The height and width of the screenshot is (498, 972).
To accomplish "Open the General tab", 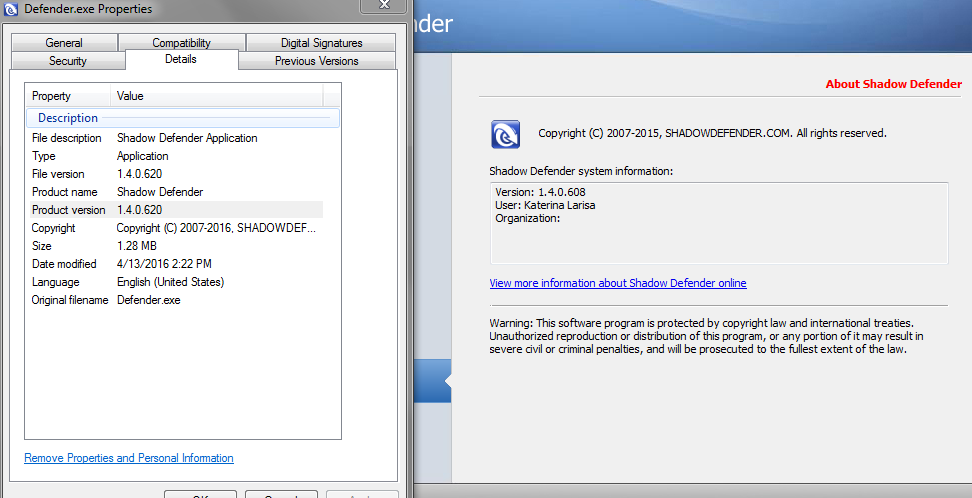I will [x=64, y=43].
